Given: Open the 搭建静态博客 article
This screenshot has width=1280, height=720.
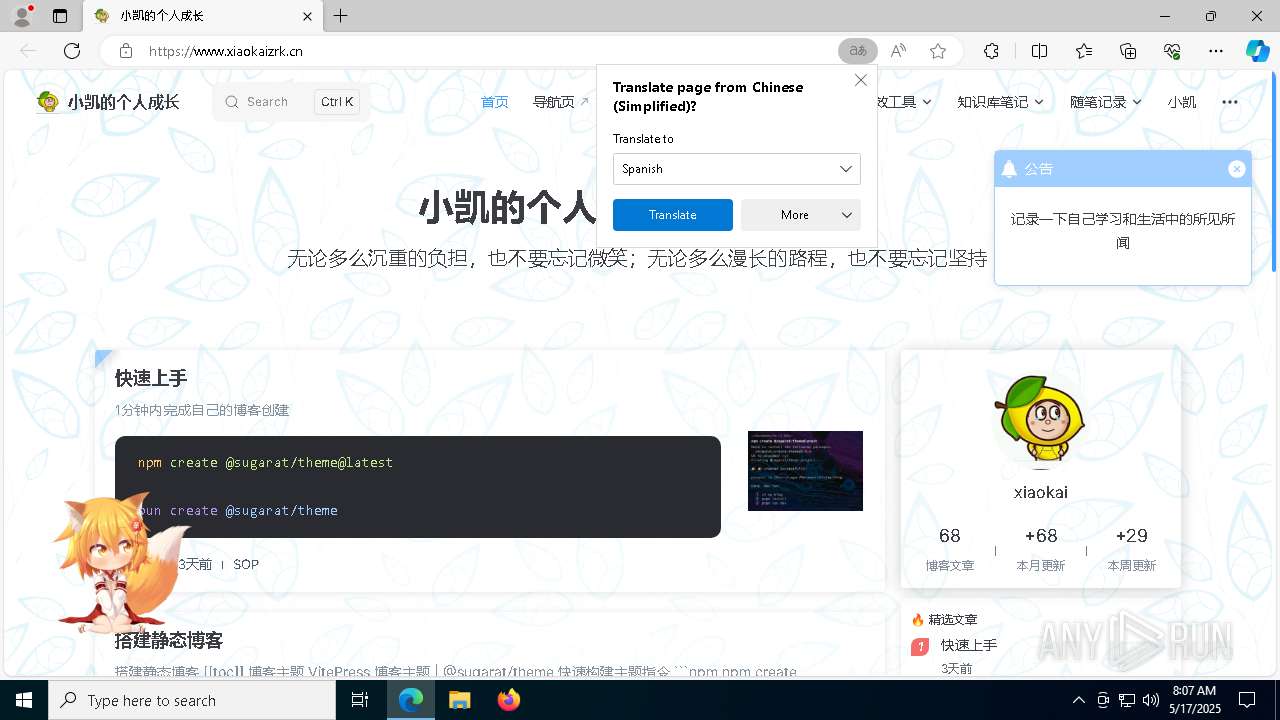Looking at the screenshot, I should click(169, 640).
